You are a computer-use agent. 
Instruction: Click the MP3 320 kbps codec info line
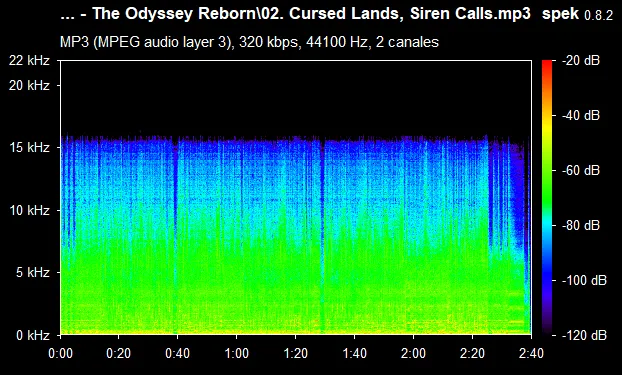coord(249,42)
